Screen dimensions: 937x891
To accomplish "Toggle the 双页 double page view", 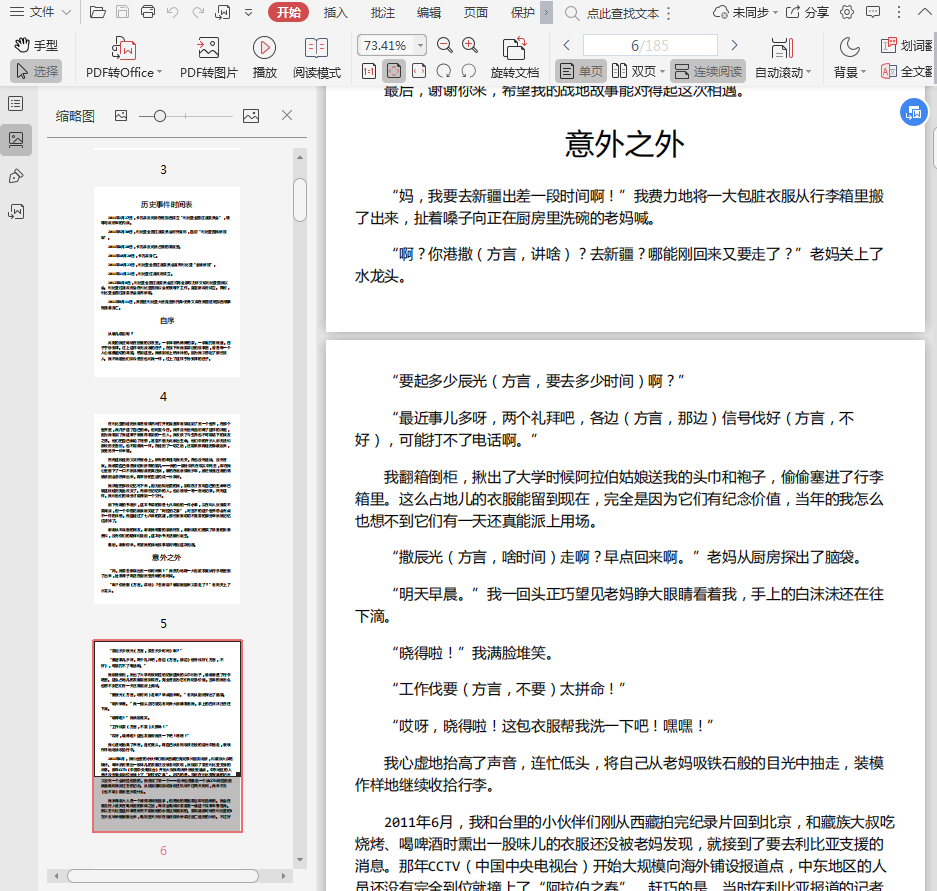I will tap(633, 72).
